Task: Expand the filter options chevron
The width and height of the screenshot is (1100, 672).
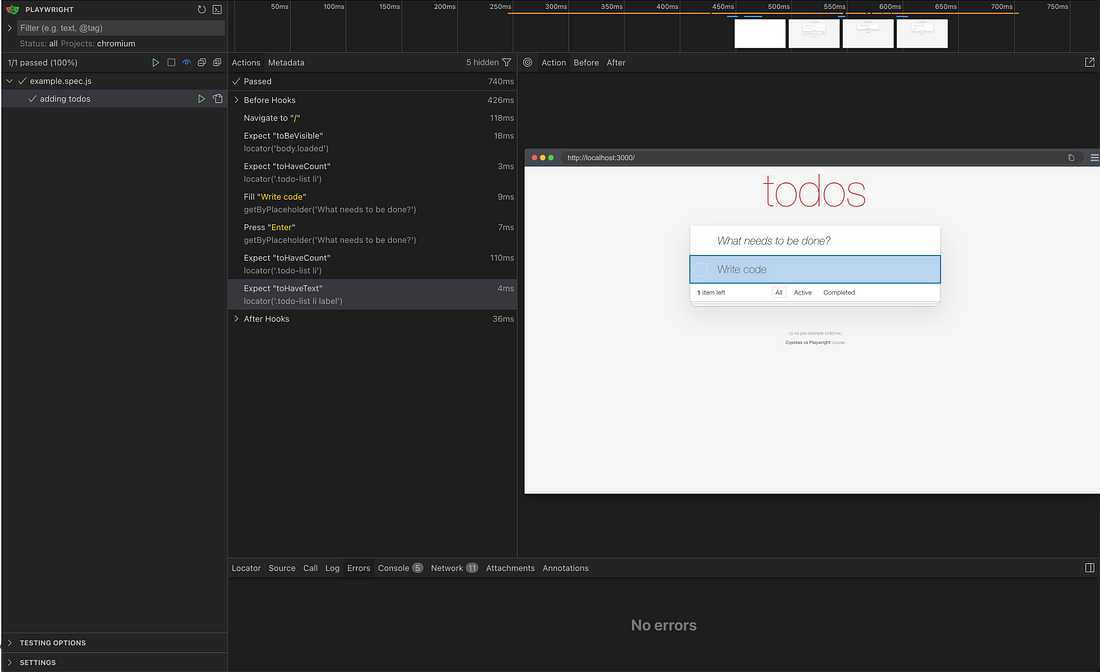Action: 10,28
